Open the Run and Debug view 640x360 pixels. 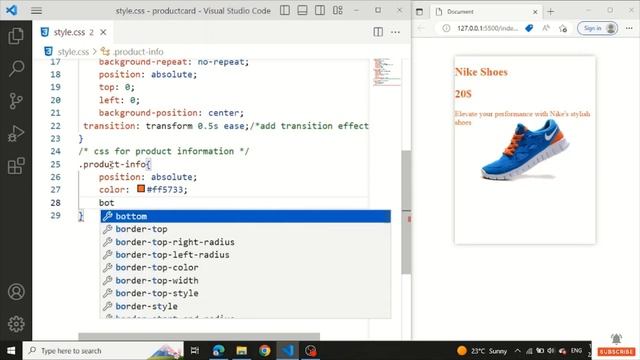coord(16,133)
